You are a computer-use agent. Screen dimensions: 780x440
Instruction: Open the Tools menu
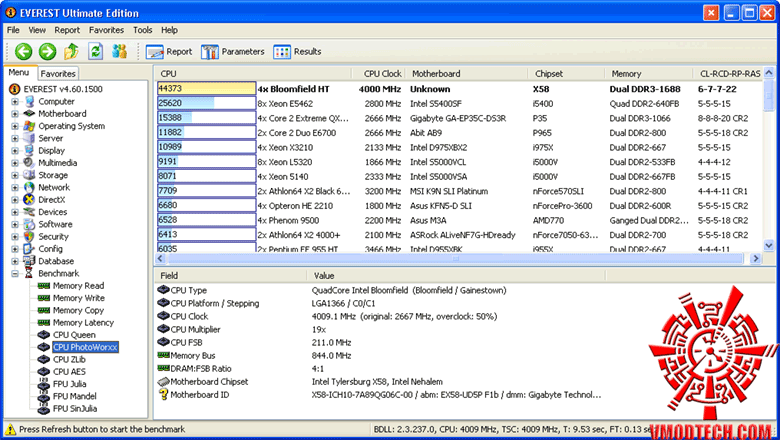point(143,30)
